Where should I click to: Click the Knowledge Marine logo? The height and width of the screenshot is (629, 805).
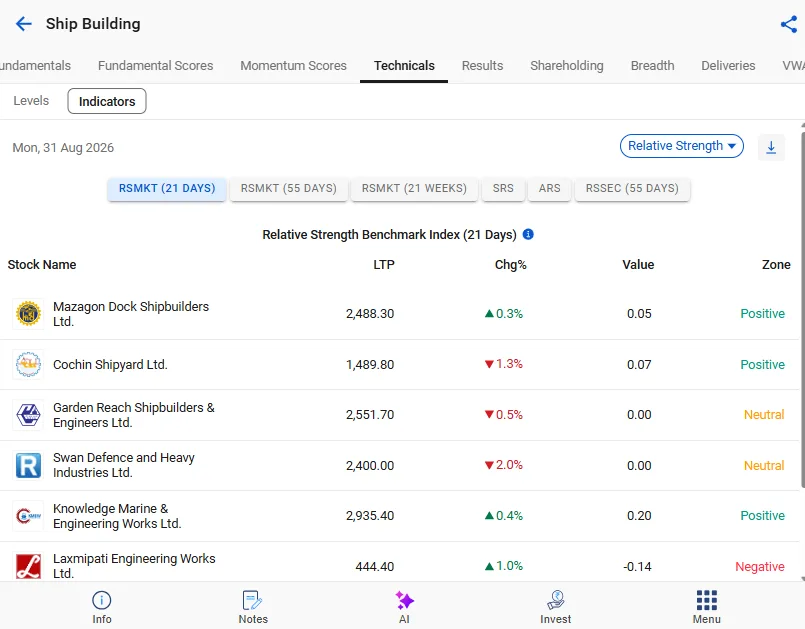28,516
